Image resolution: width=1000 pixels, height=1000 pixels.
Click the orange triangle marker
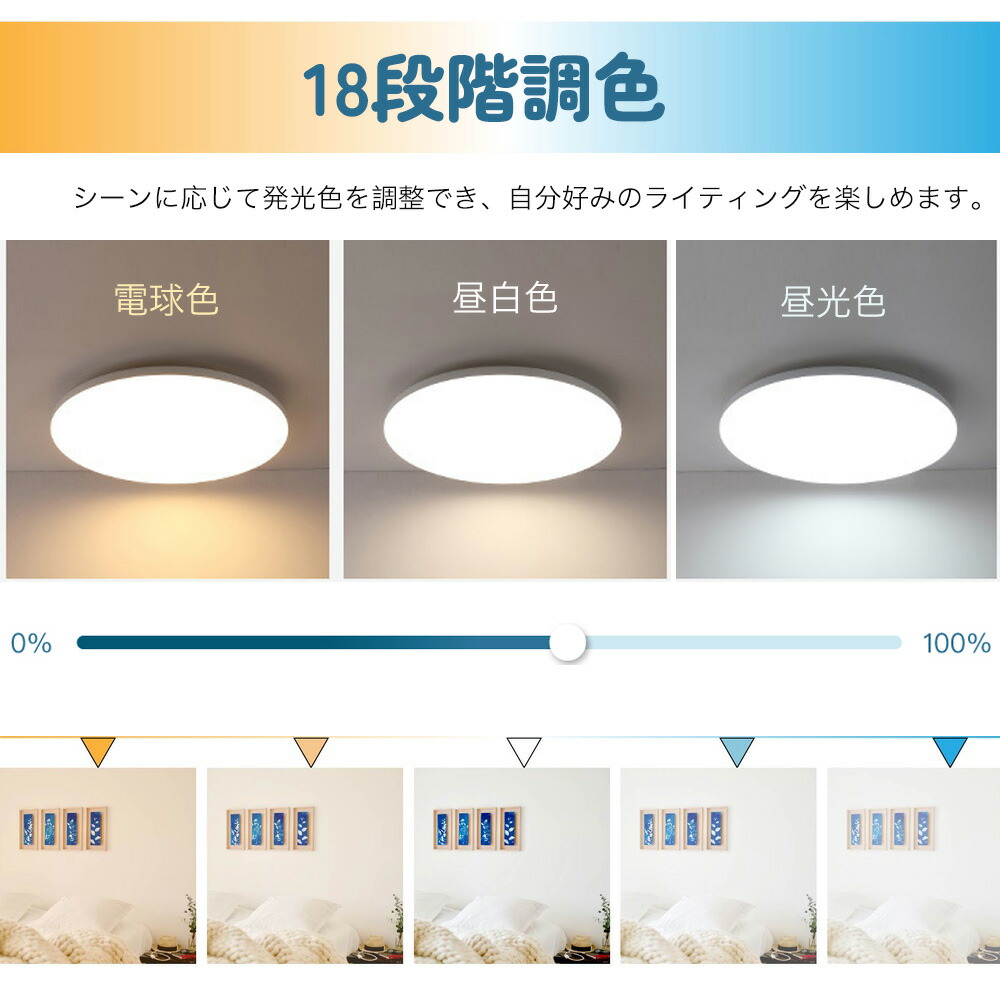tap(98, 751)
